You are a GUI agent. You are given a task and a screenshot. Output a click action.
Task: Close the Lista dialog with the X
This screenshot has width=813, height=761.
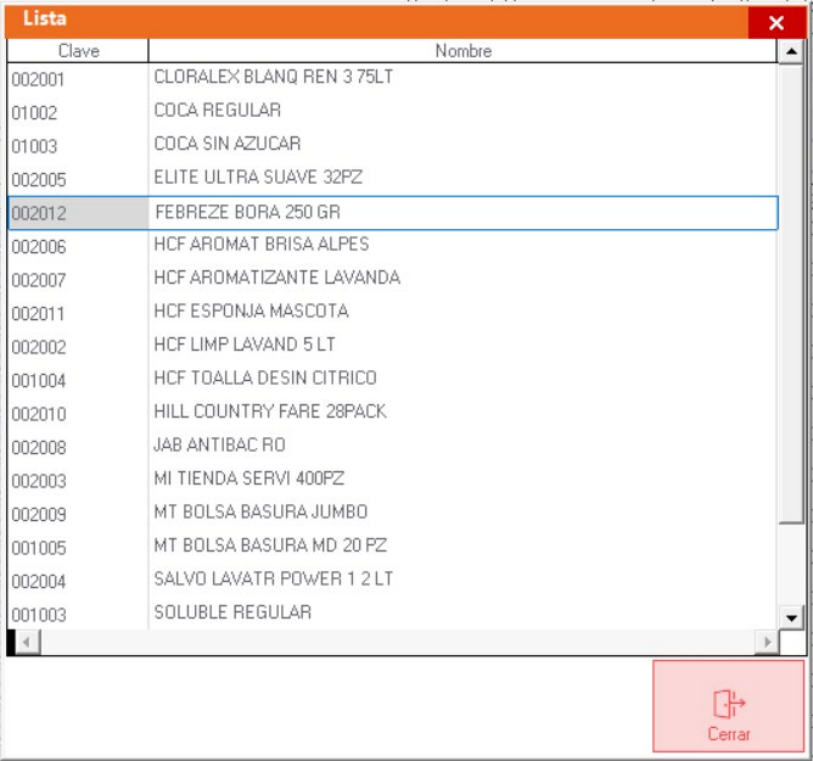[776, 23]
